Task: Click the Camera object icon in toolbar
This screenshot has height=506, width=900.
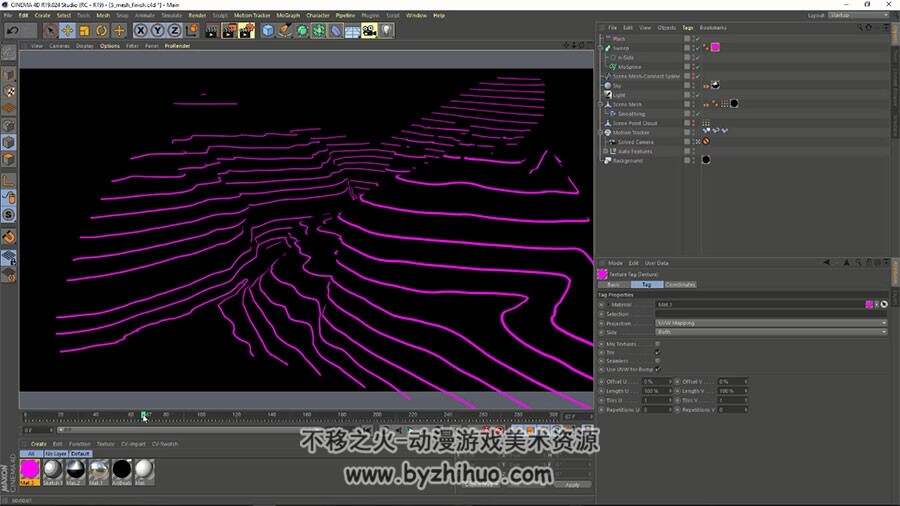Action: click(x=369, y=30)
